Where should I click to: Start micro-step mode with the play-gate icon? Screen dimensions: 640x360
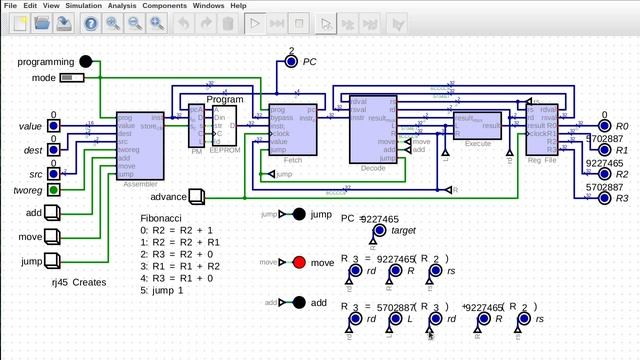(326, 23)
